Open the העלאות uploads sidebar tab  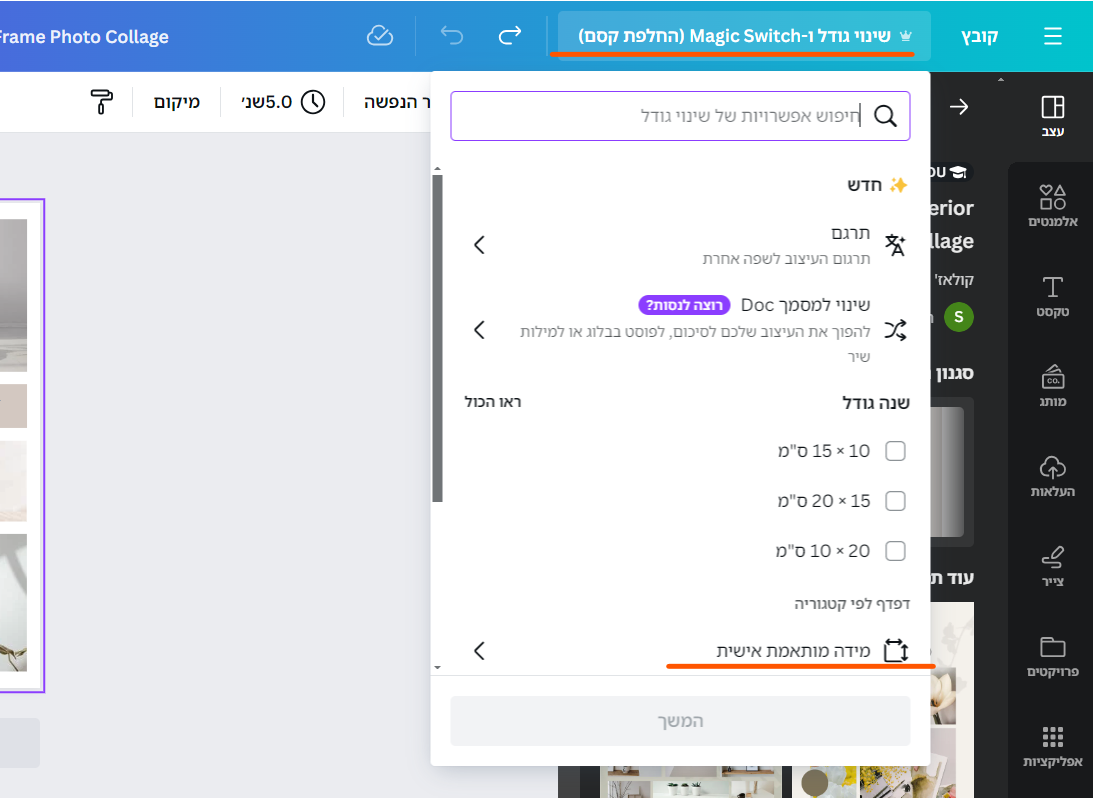[1053, 476]
